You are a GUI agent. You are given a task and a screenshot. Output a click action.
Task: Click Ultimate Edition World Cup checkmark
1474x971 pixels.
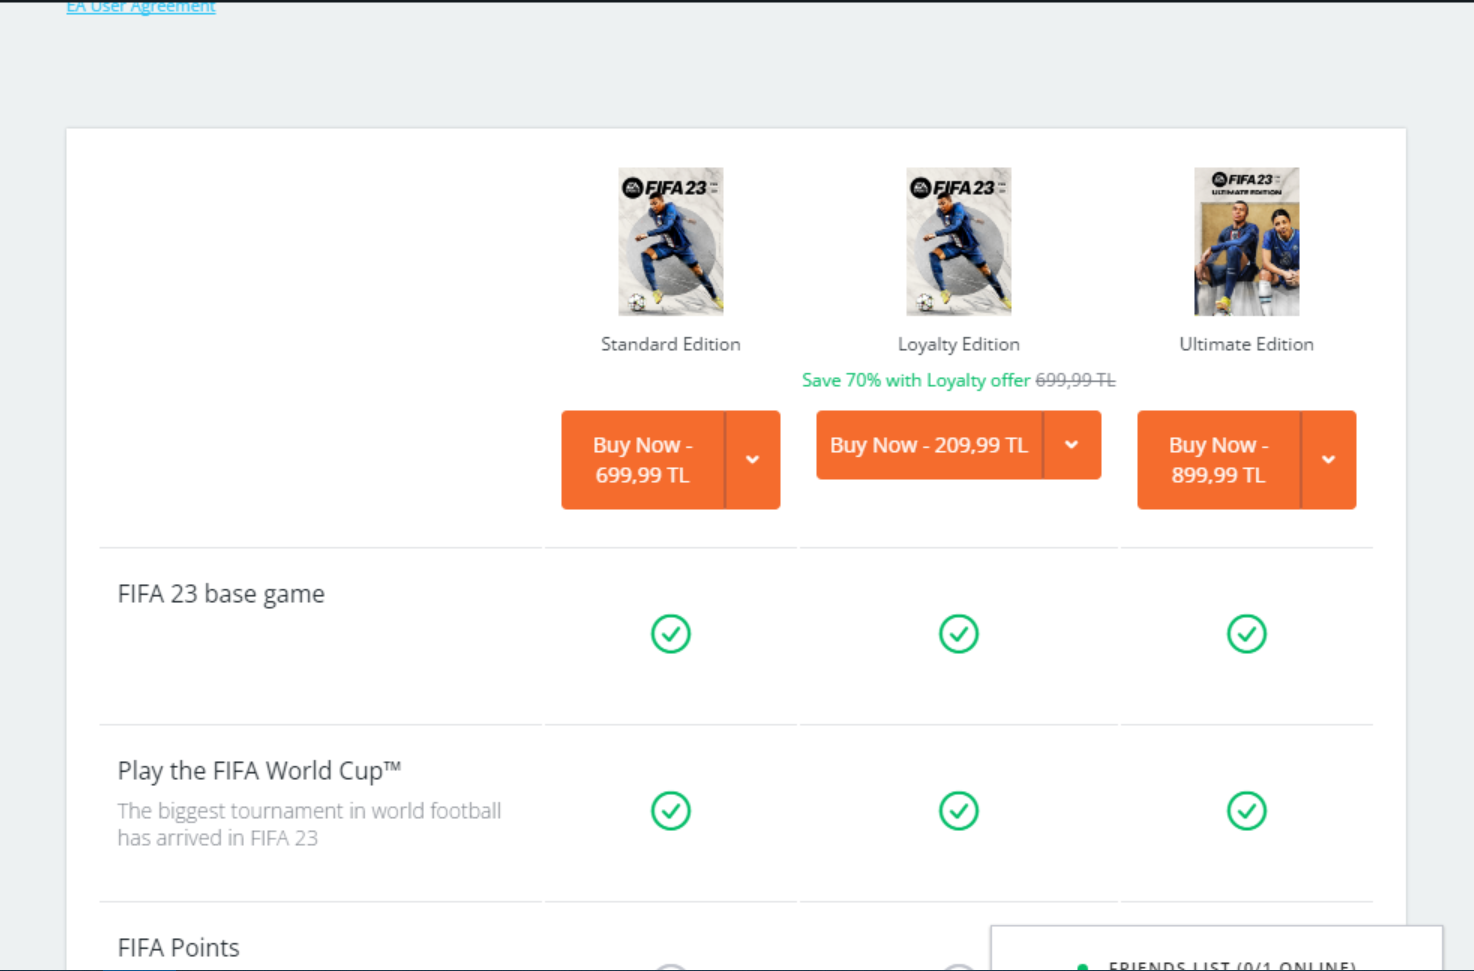pyautogui.click(x=1247, y=811)
